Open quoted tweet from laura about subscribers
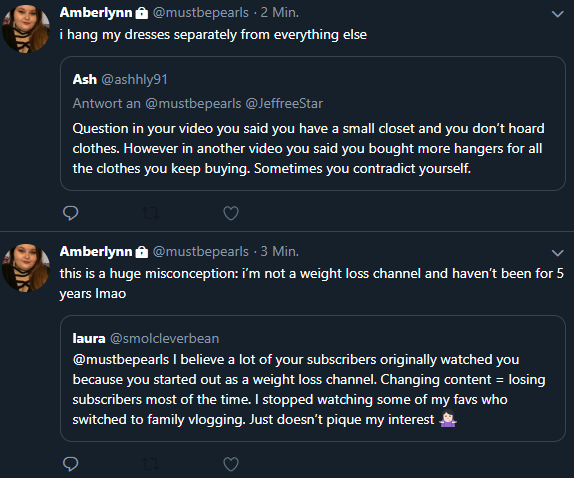This screenshot has width=574, height=478. pos(313,378)
